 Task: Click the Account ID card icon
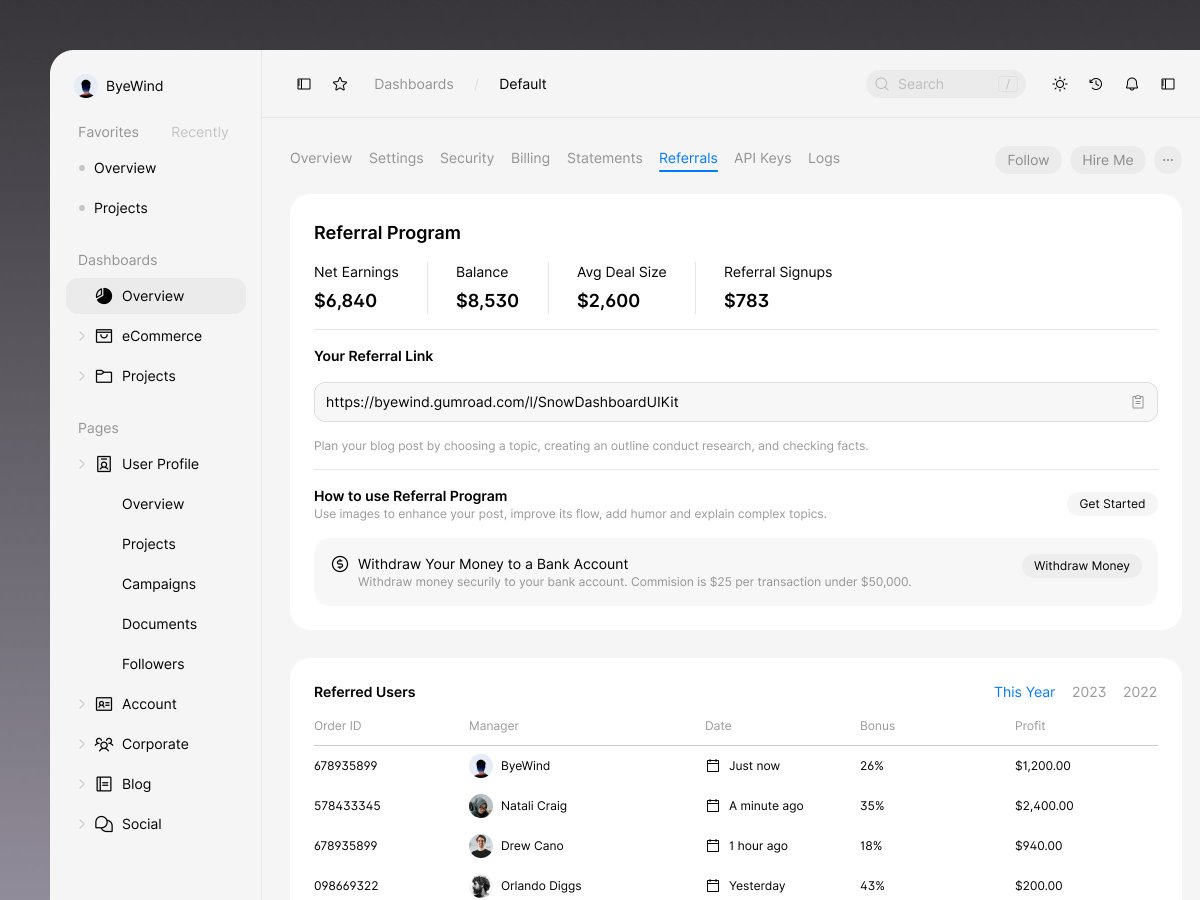104,704
